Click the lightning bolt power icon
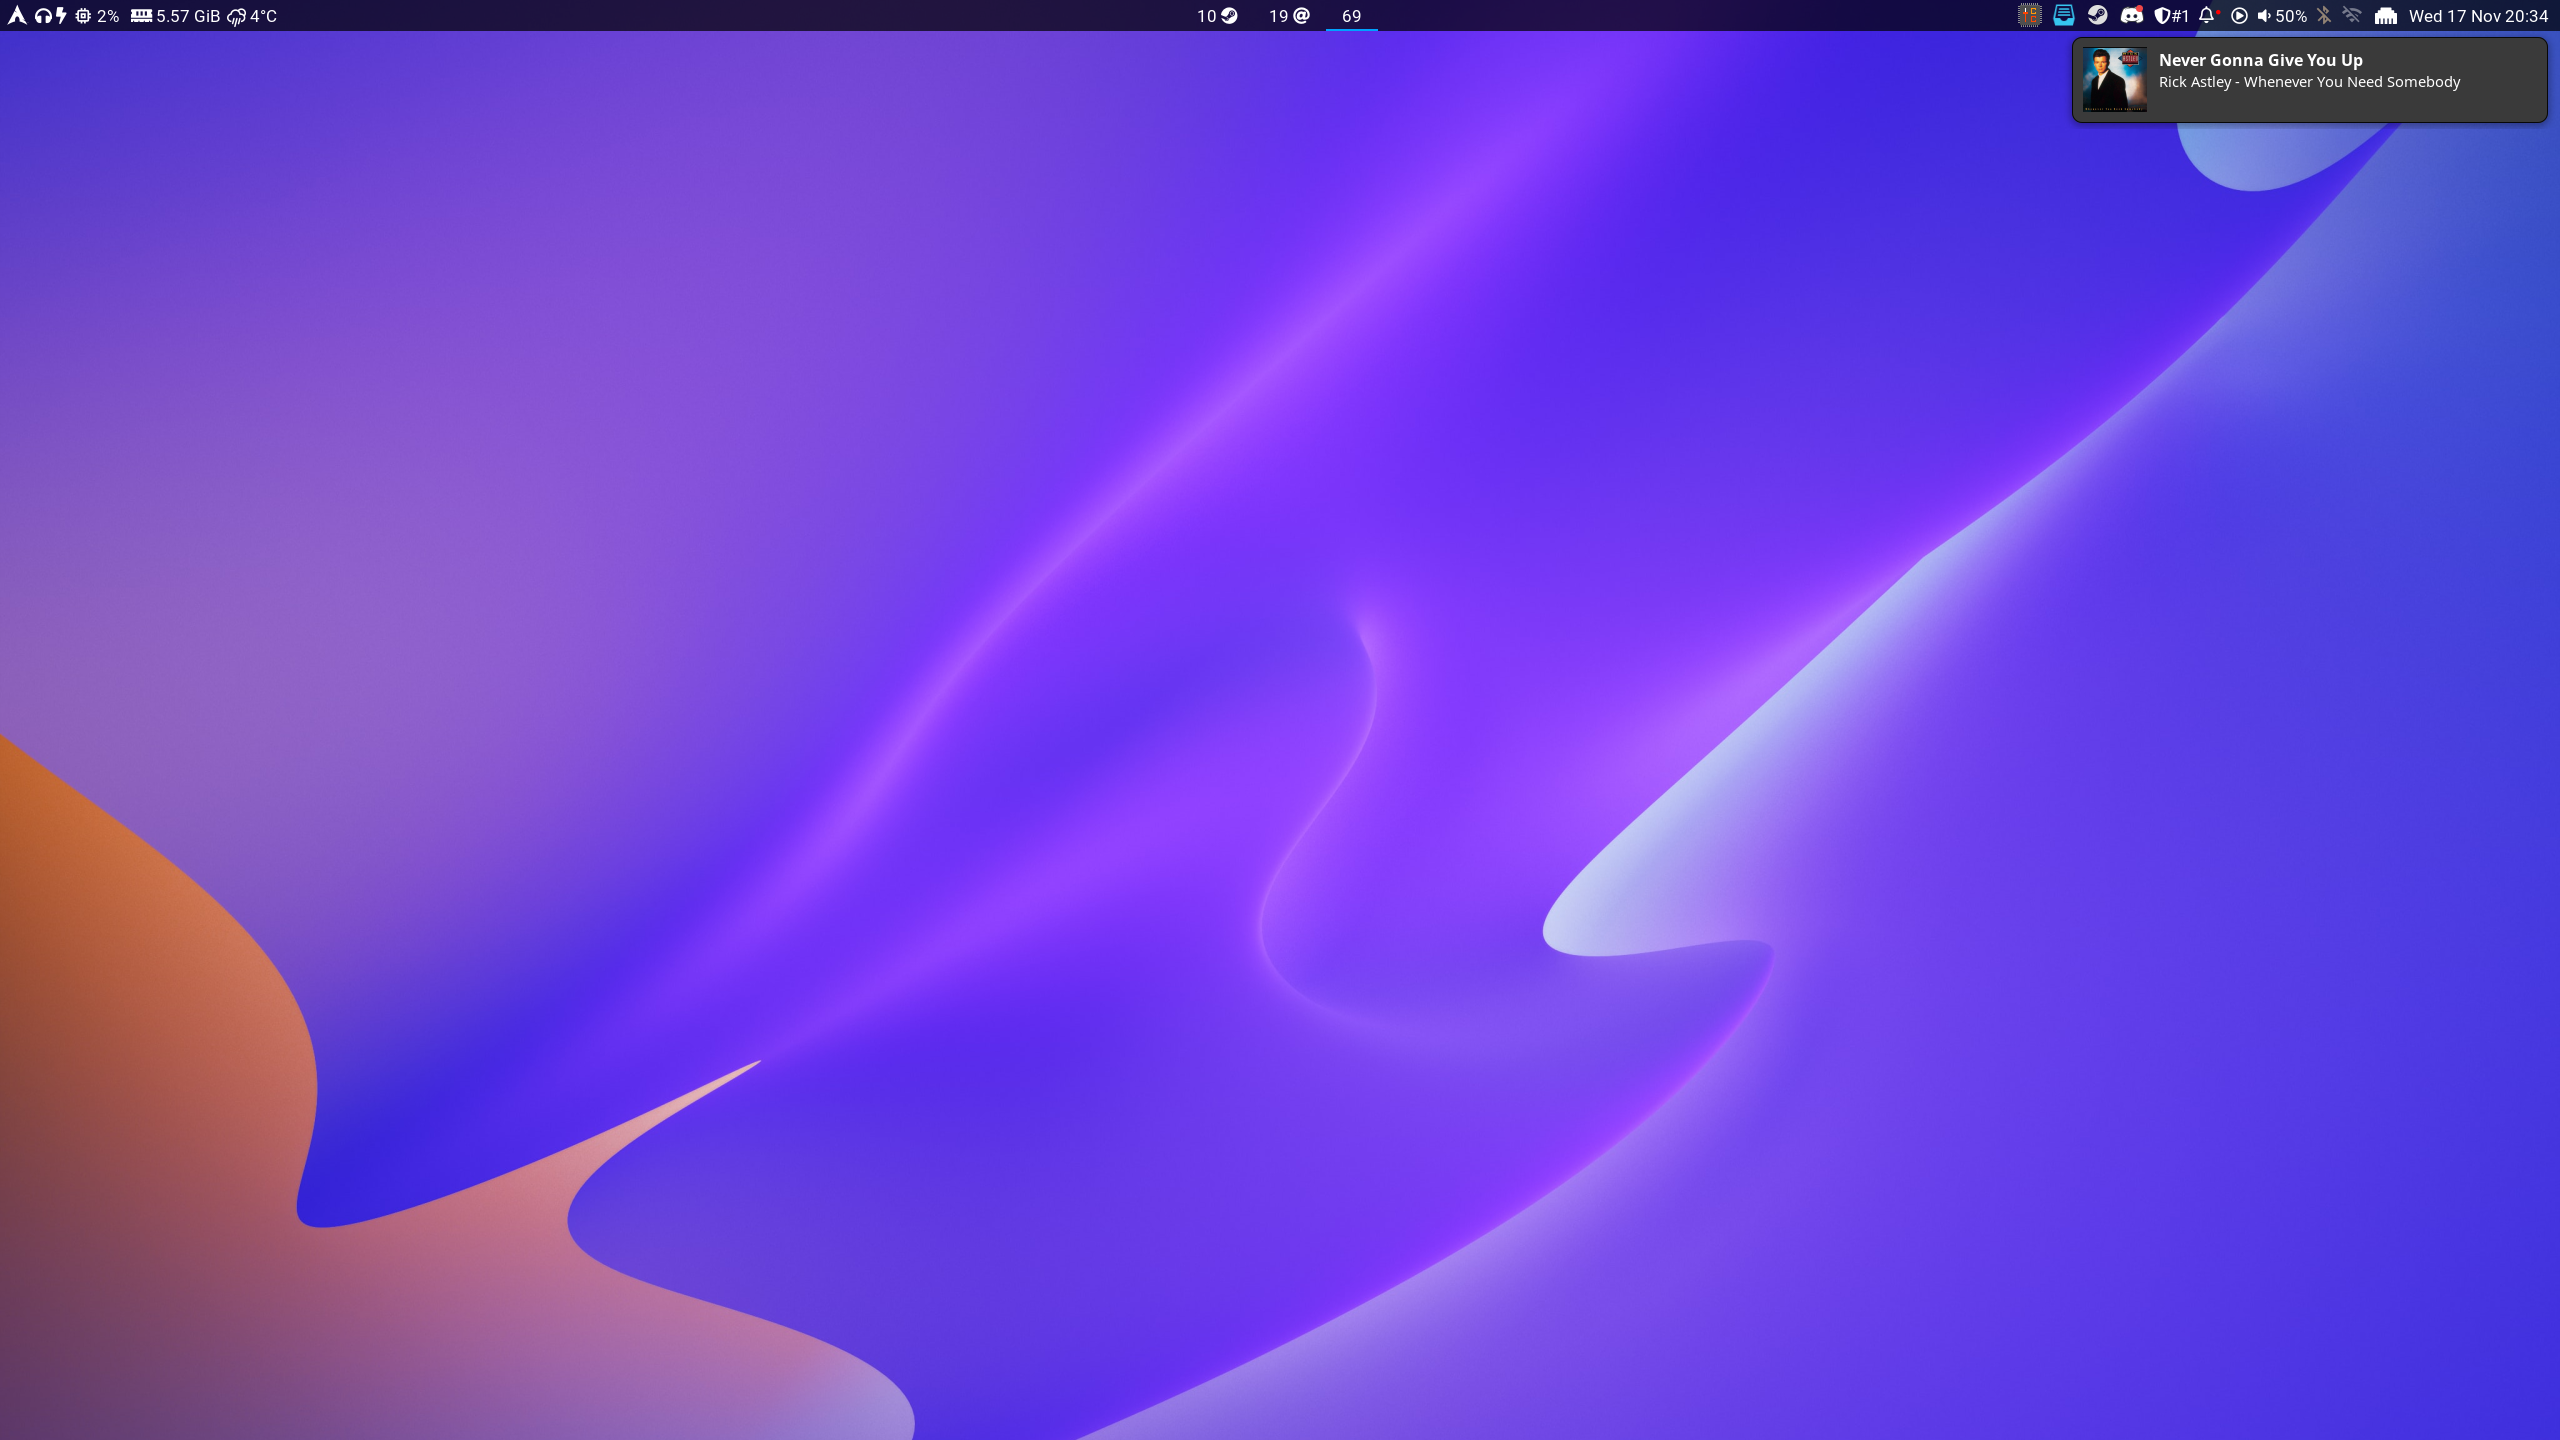Image resolution: width=2560 pixels, height=1440 pixels. tap(62, 15)
